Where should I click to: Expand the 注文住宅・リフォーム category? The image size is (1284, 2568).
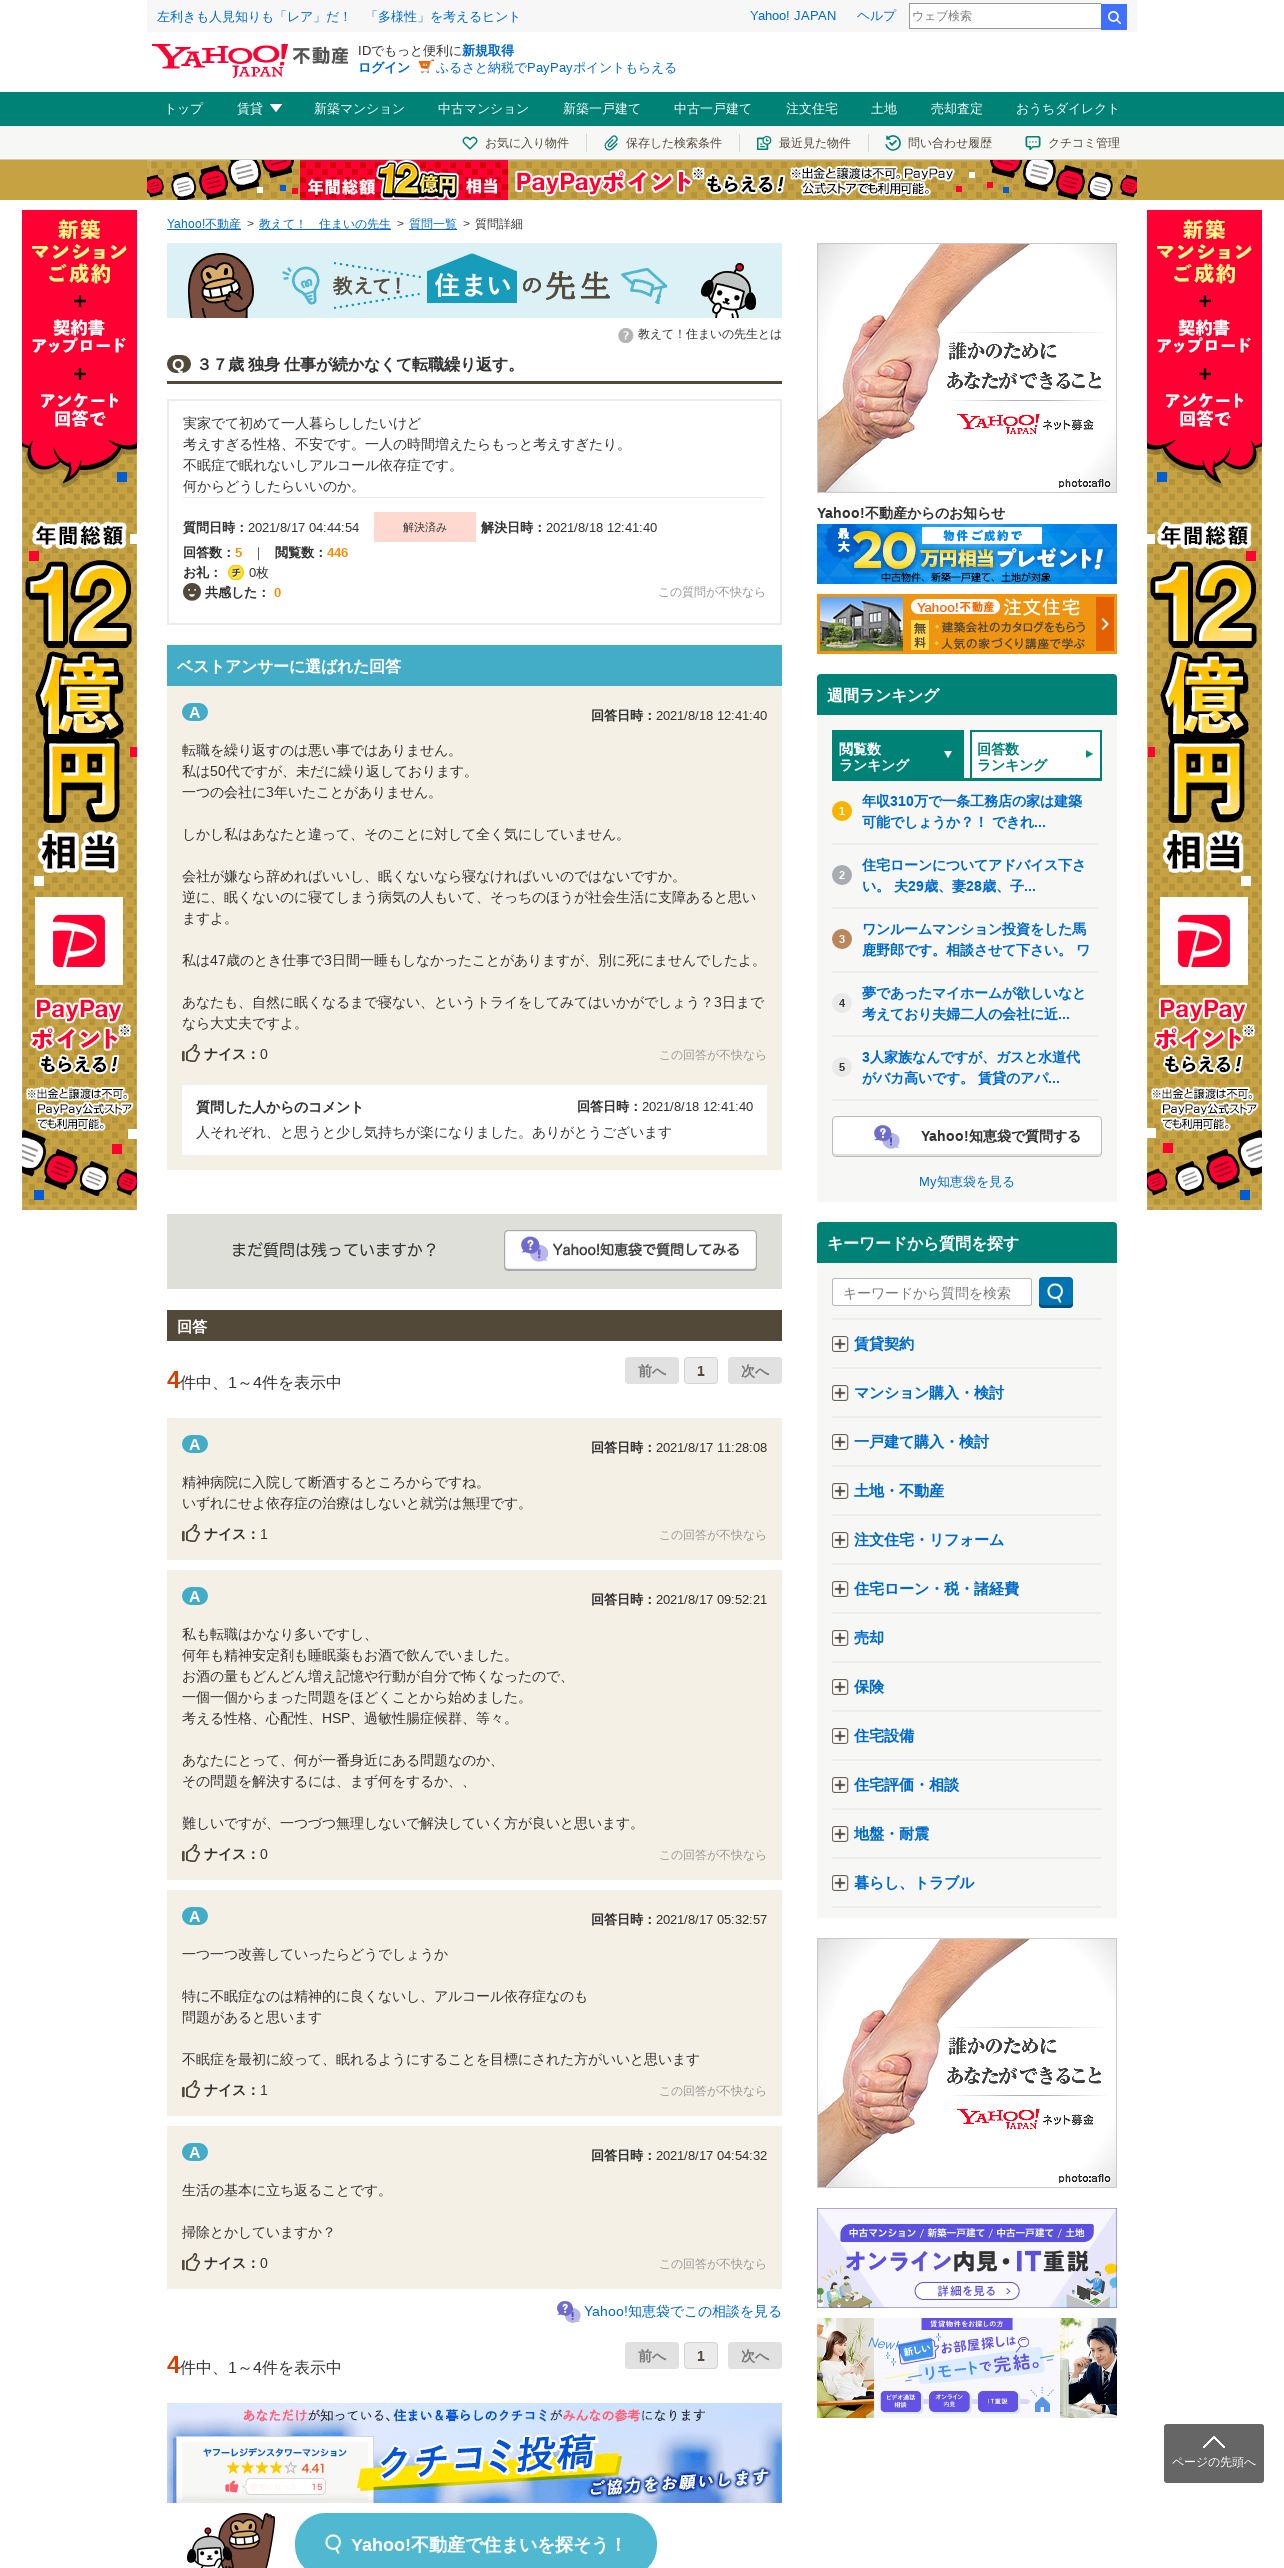[840, 1540]
